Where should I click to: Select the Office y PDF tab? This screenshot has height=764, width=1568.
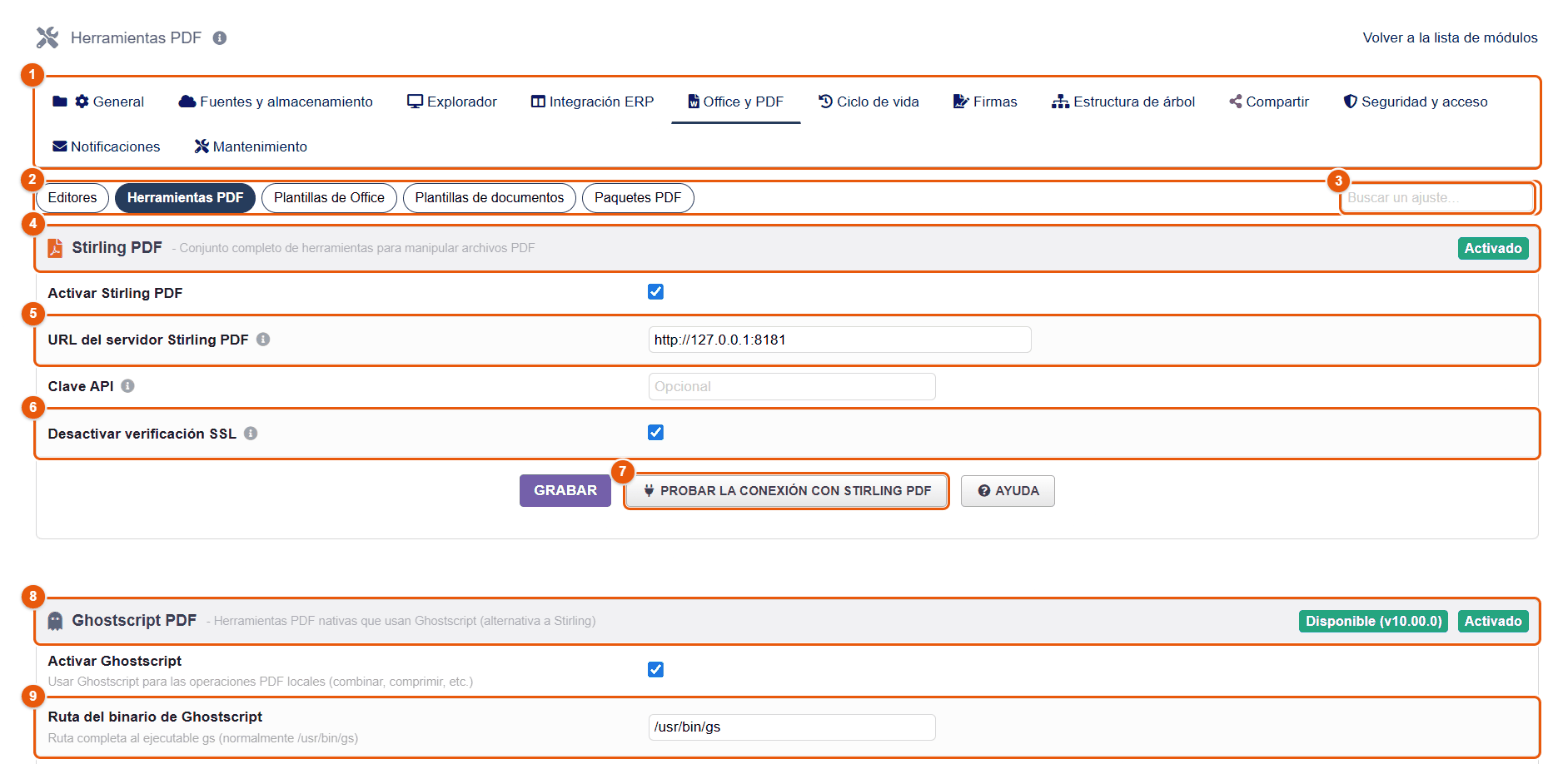coord(736,101)
